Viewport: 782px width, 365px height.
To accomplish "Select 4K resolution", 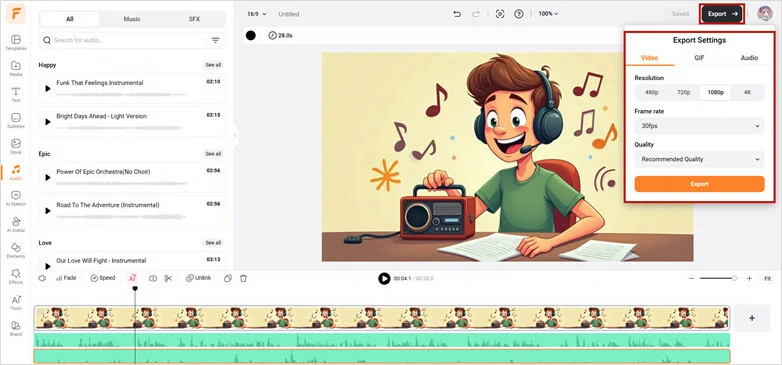I will click(x=747, y=93).
